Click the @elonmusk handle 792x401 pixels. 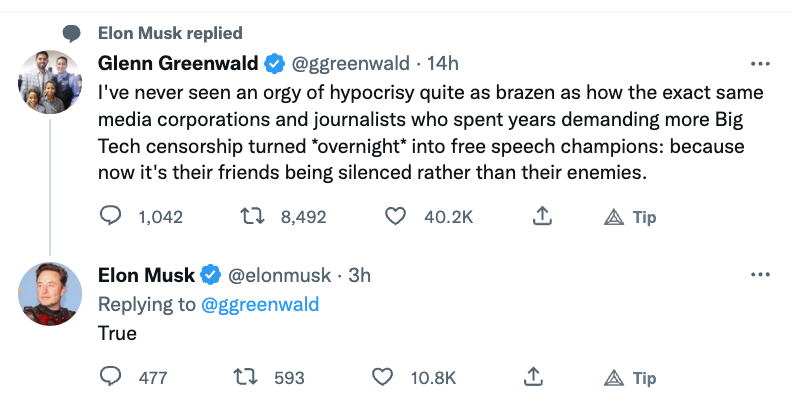[x=279, y=275]
